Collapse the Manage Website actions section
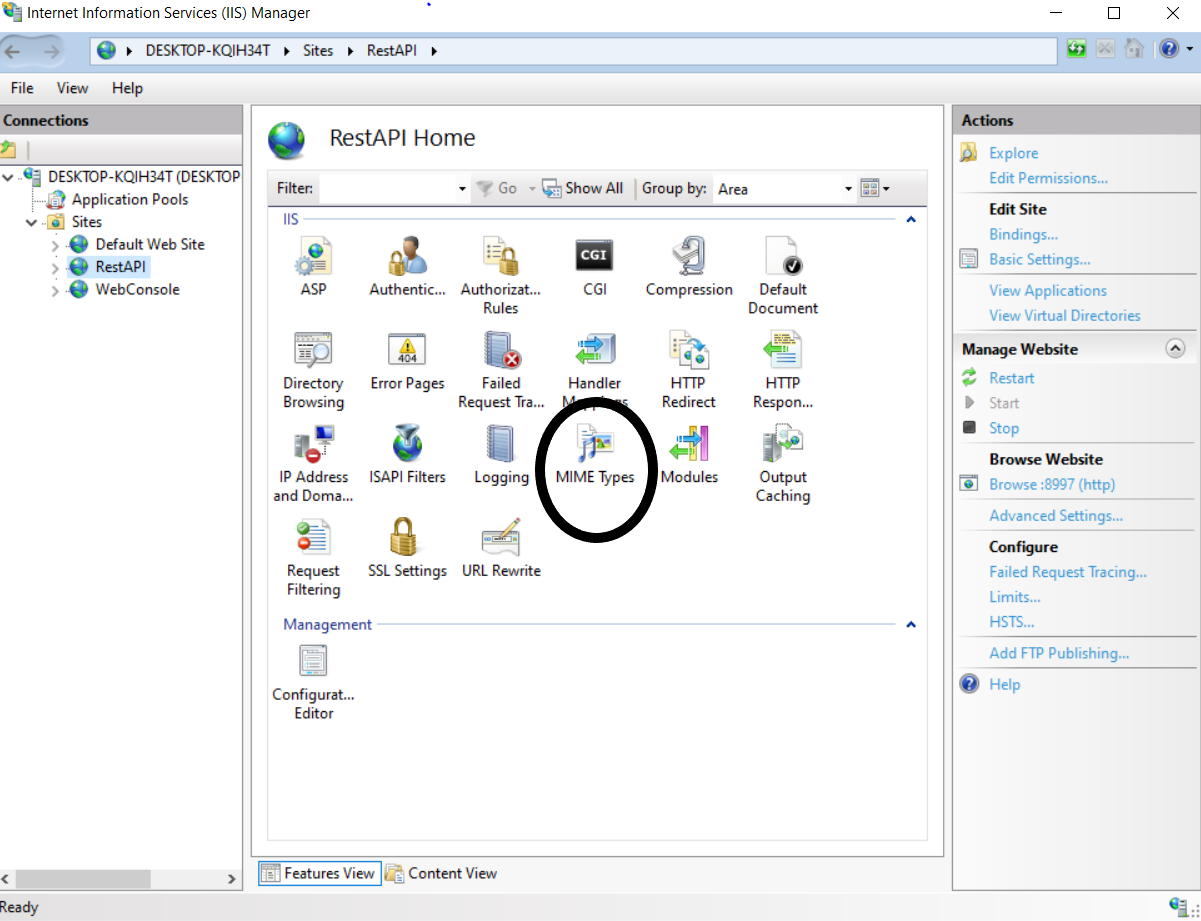The width and height of the screenshot is (1201, 921). click(x=1176, y=349)
